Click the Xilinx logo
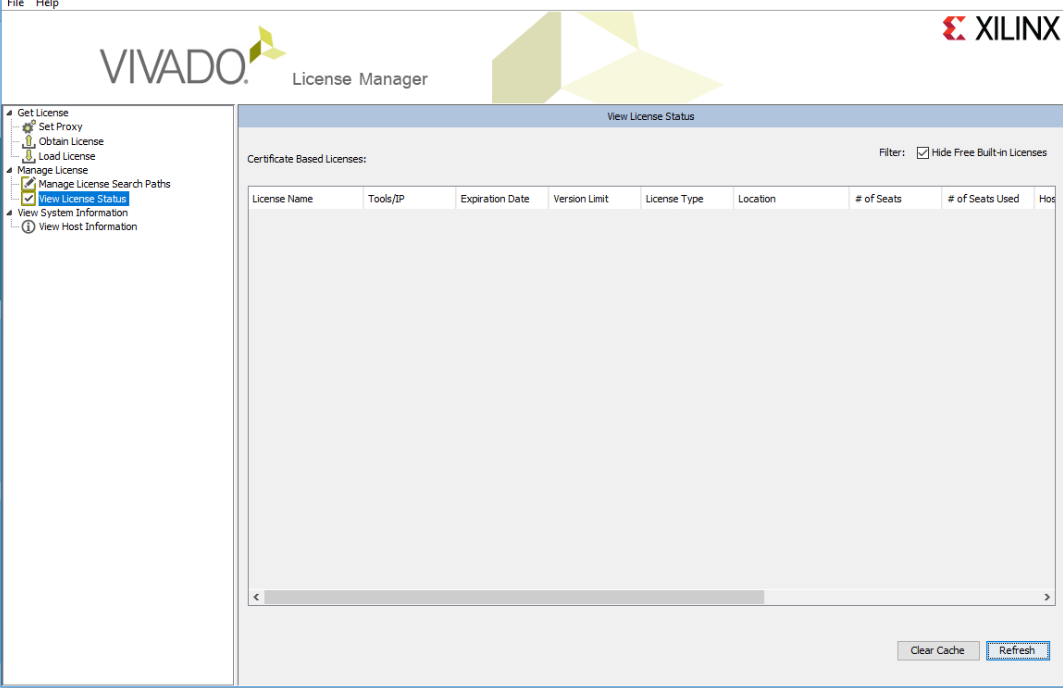This screenshot has width=1063, height=688. [999, 29]
